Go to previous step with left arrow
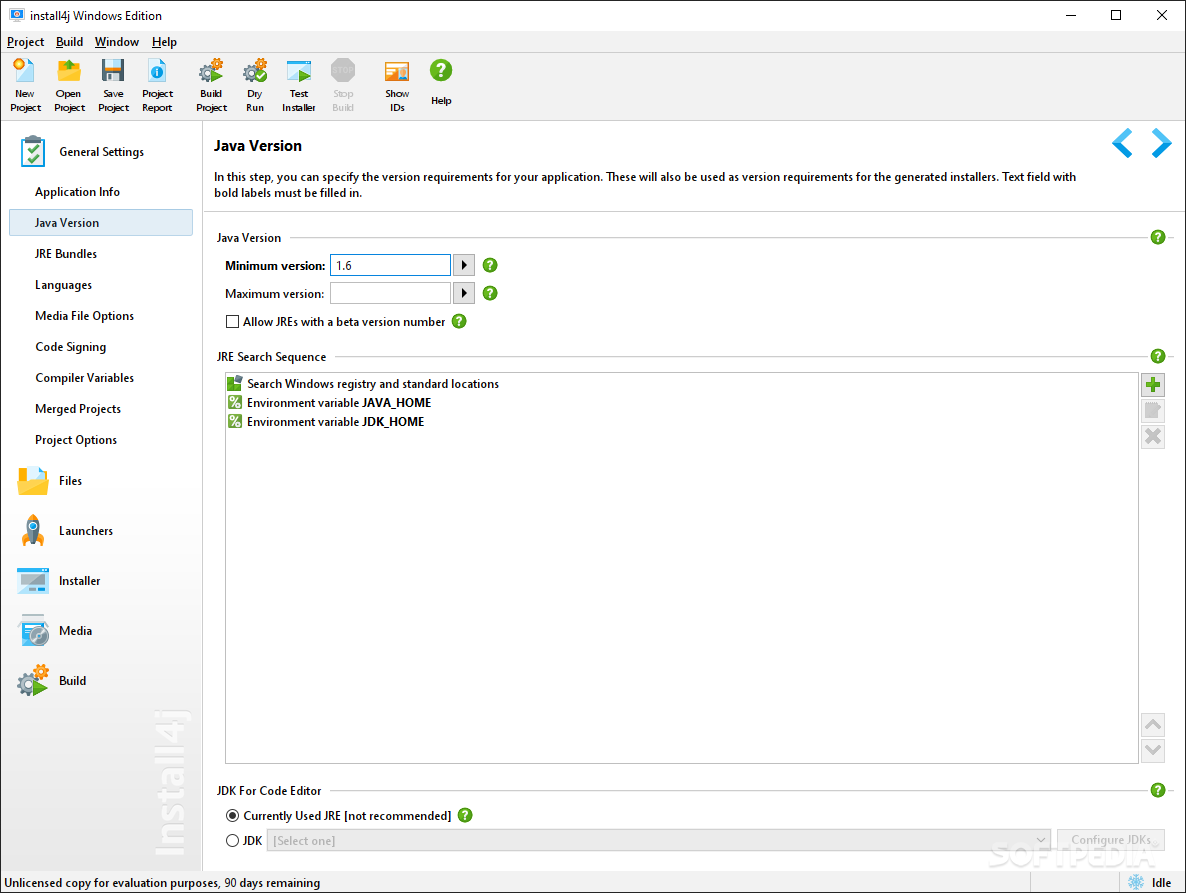 tap(1122, 143)
